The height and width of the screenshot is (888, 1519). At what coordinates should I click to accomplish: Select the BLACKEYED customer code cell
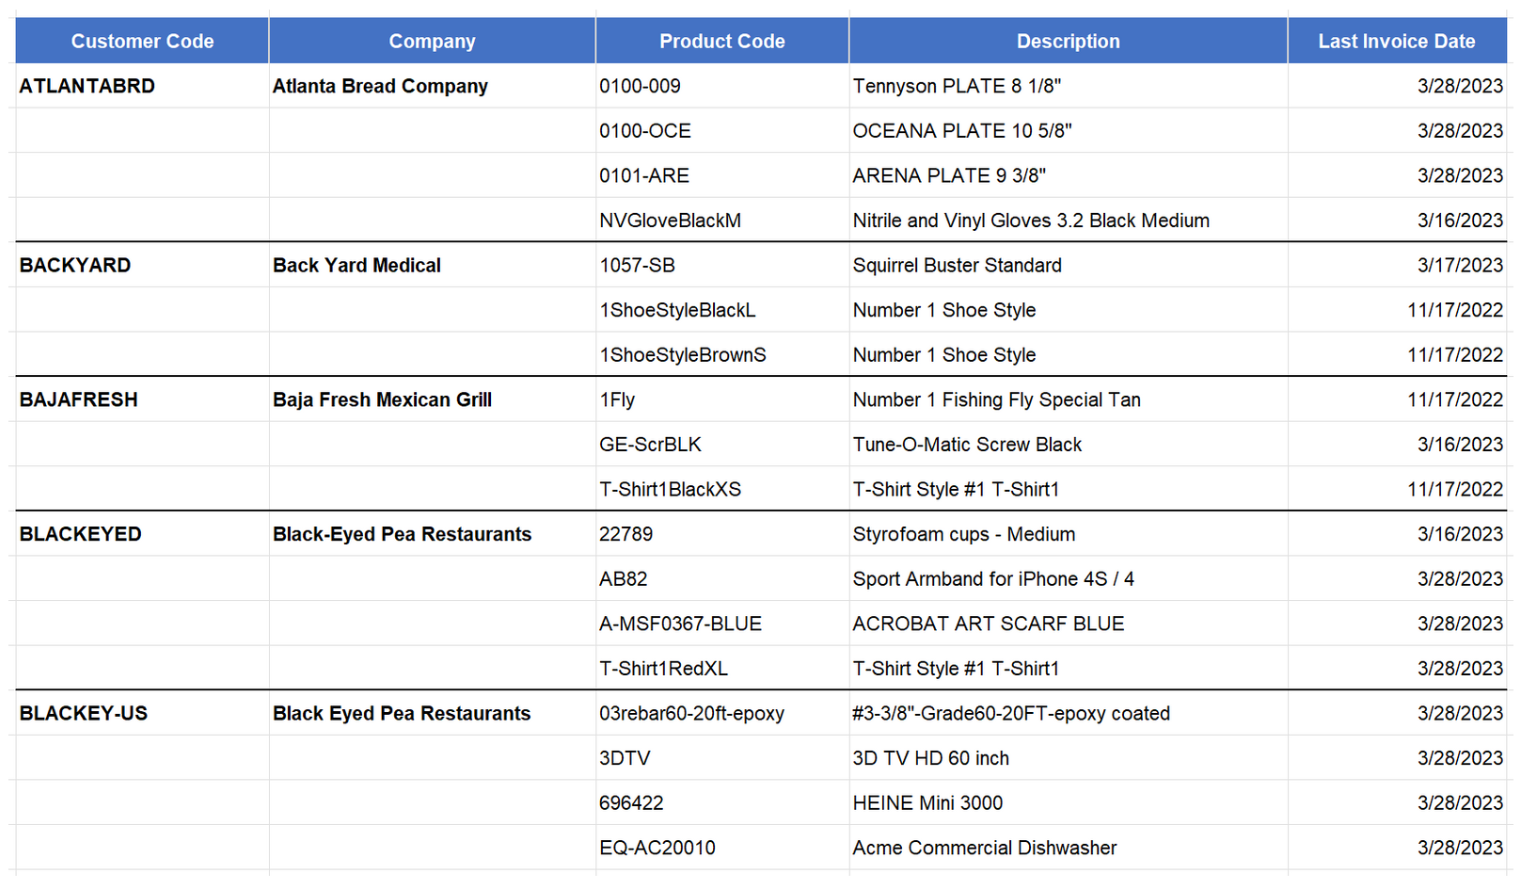pyautogui.click(x=81, y=534)
